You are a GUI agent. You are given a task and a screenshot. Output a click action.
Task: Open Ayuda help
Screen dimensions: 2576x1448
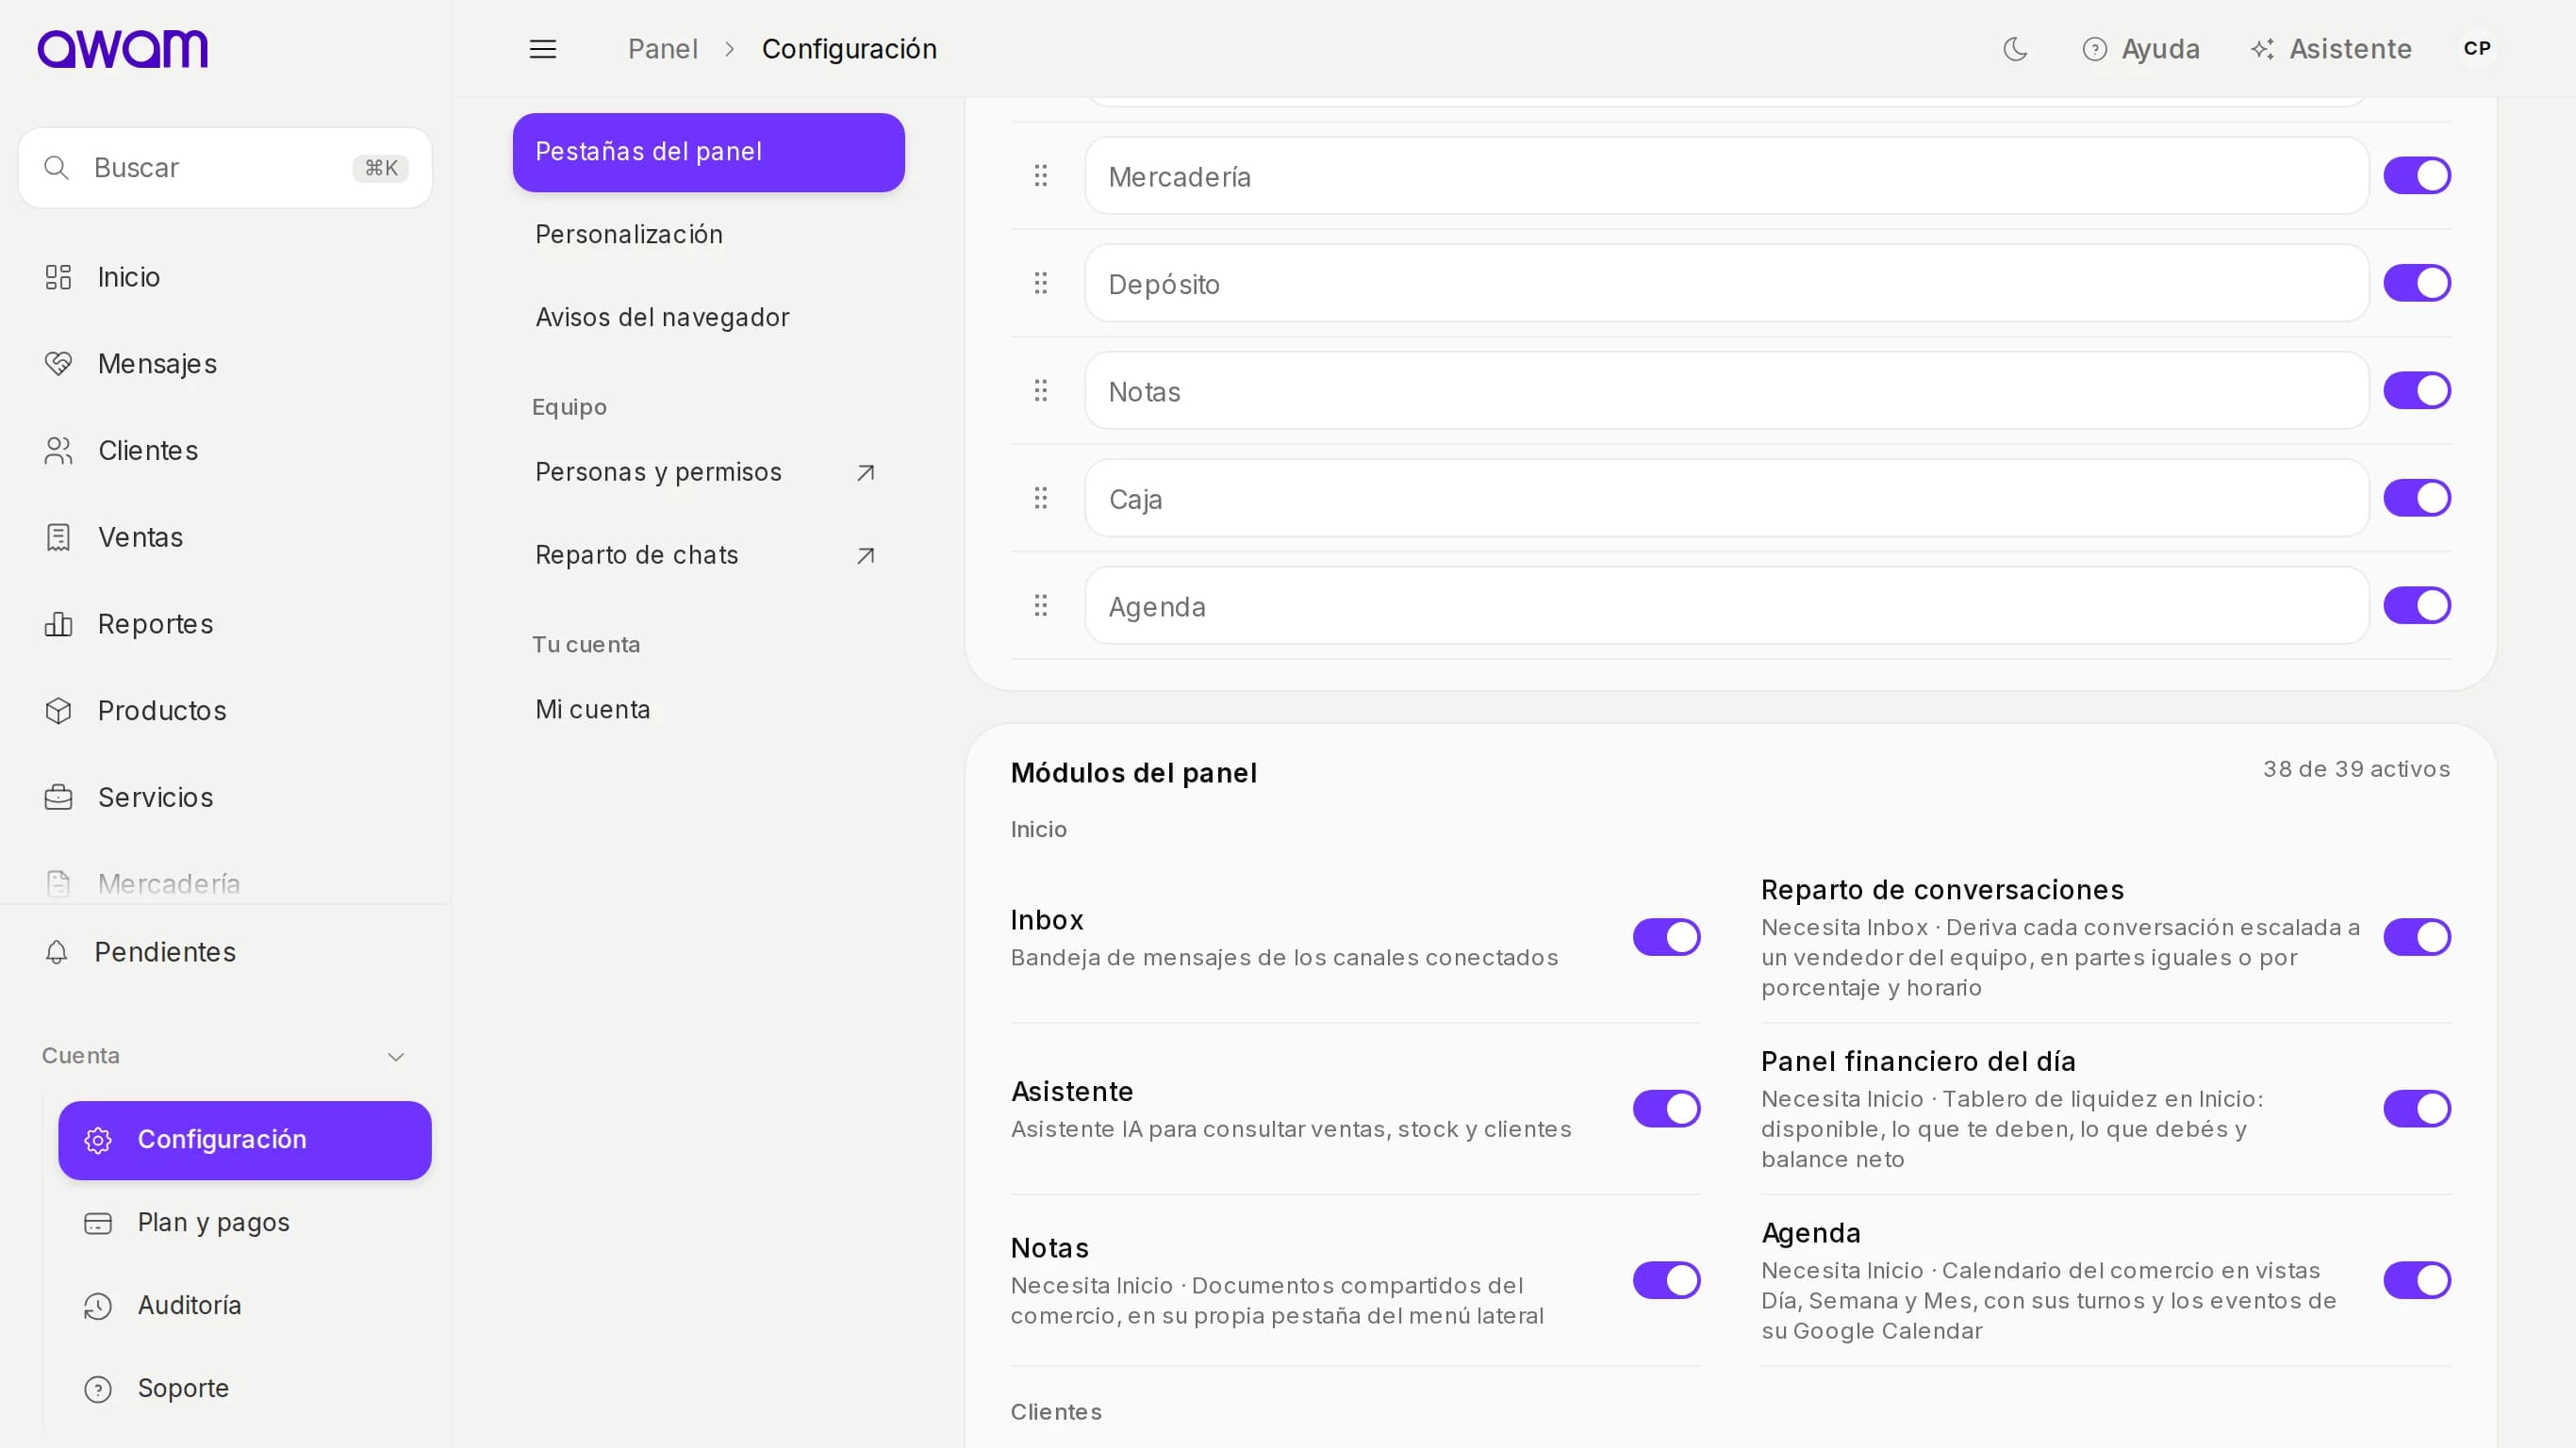tap(2140, 49)
